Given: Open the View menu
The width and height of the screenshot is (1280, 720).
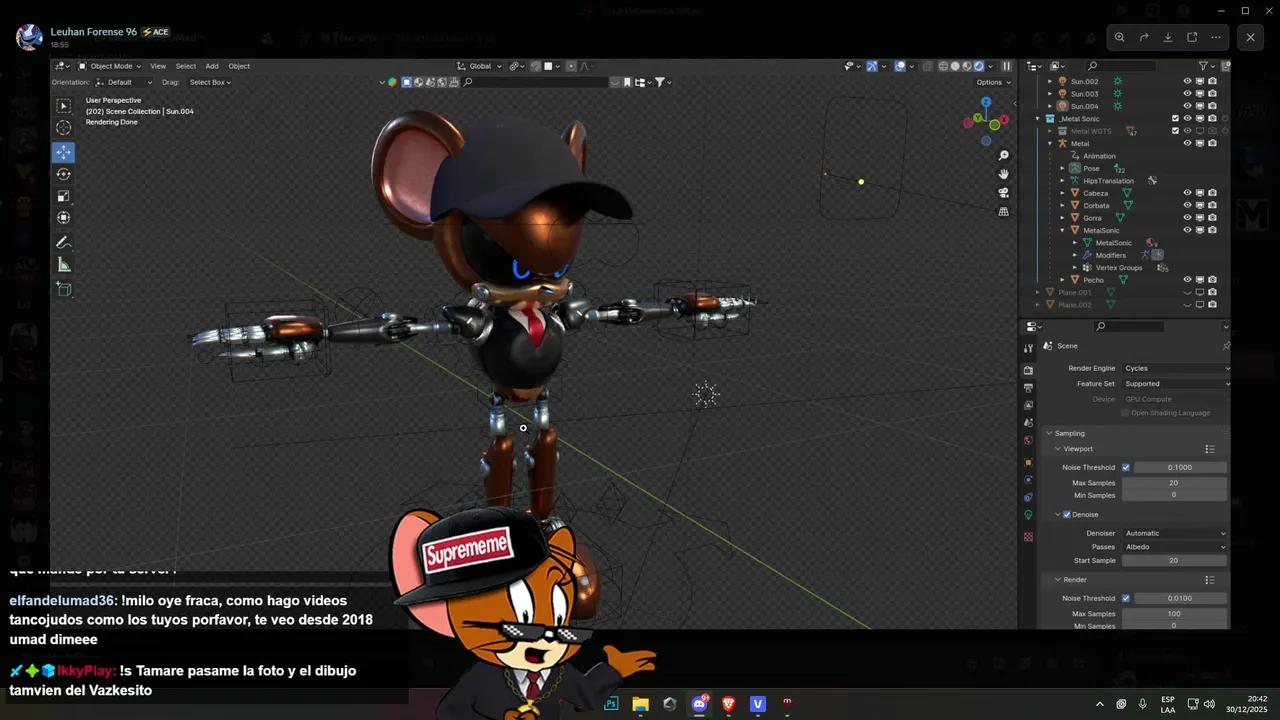Looking at the screenshot, I should pyautogui.click(x=158, y=66).
